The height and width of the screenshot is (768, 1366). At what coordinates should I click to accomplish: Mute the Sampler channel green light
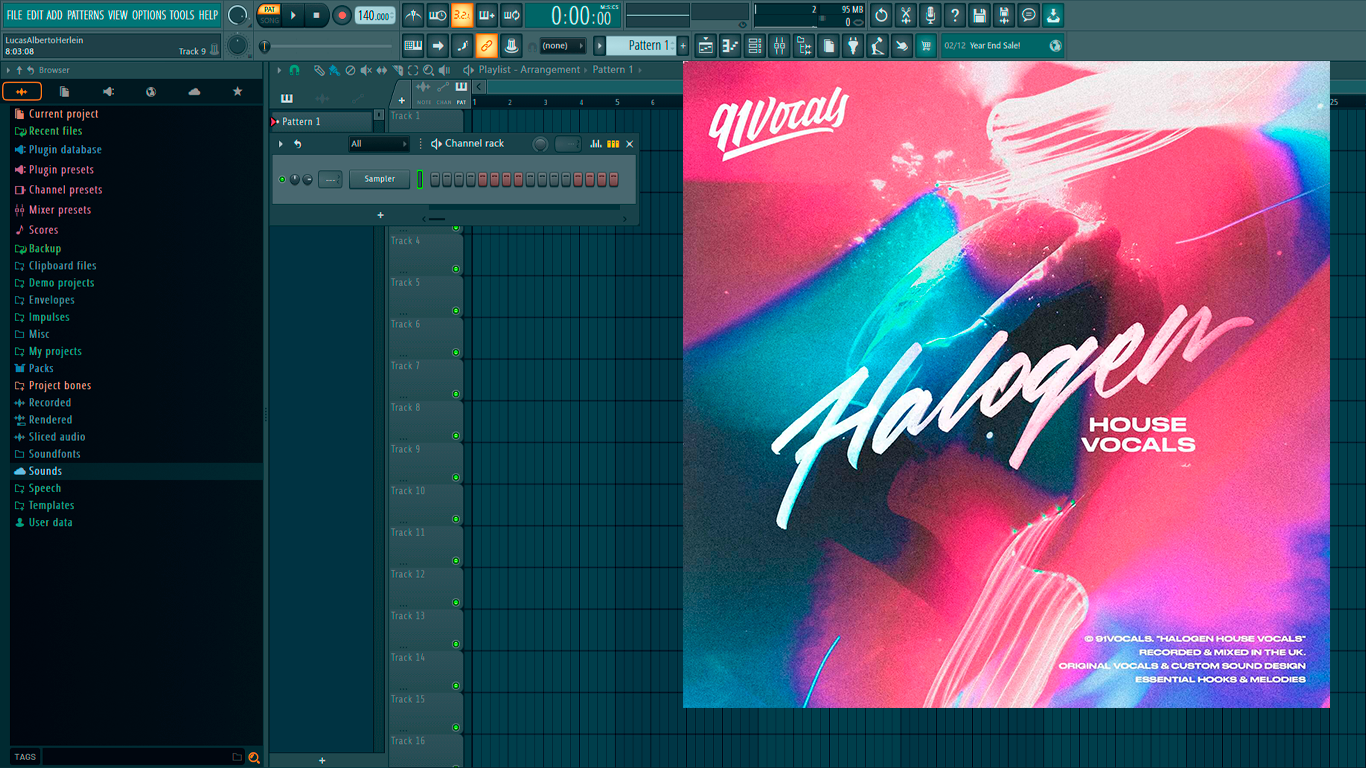pyautogui.click(x=282, y=180)
